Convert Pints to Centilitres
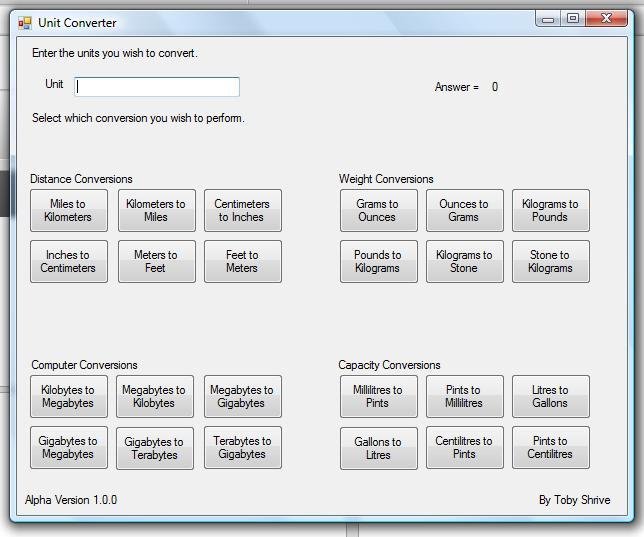Screen dimensions: 644x537 coord(551,447)
